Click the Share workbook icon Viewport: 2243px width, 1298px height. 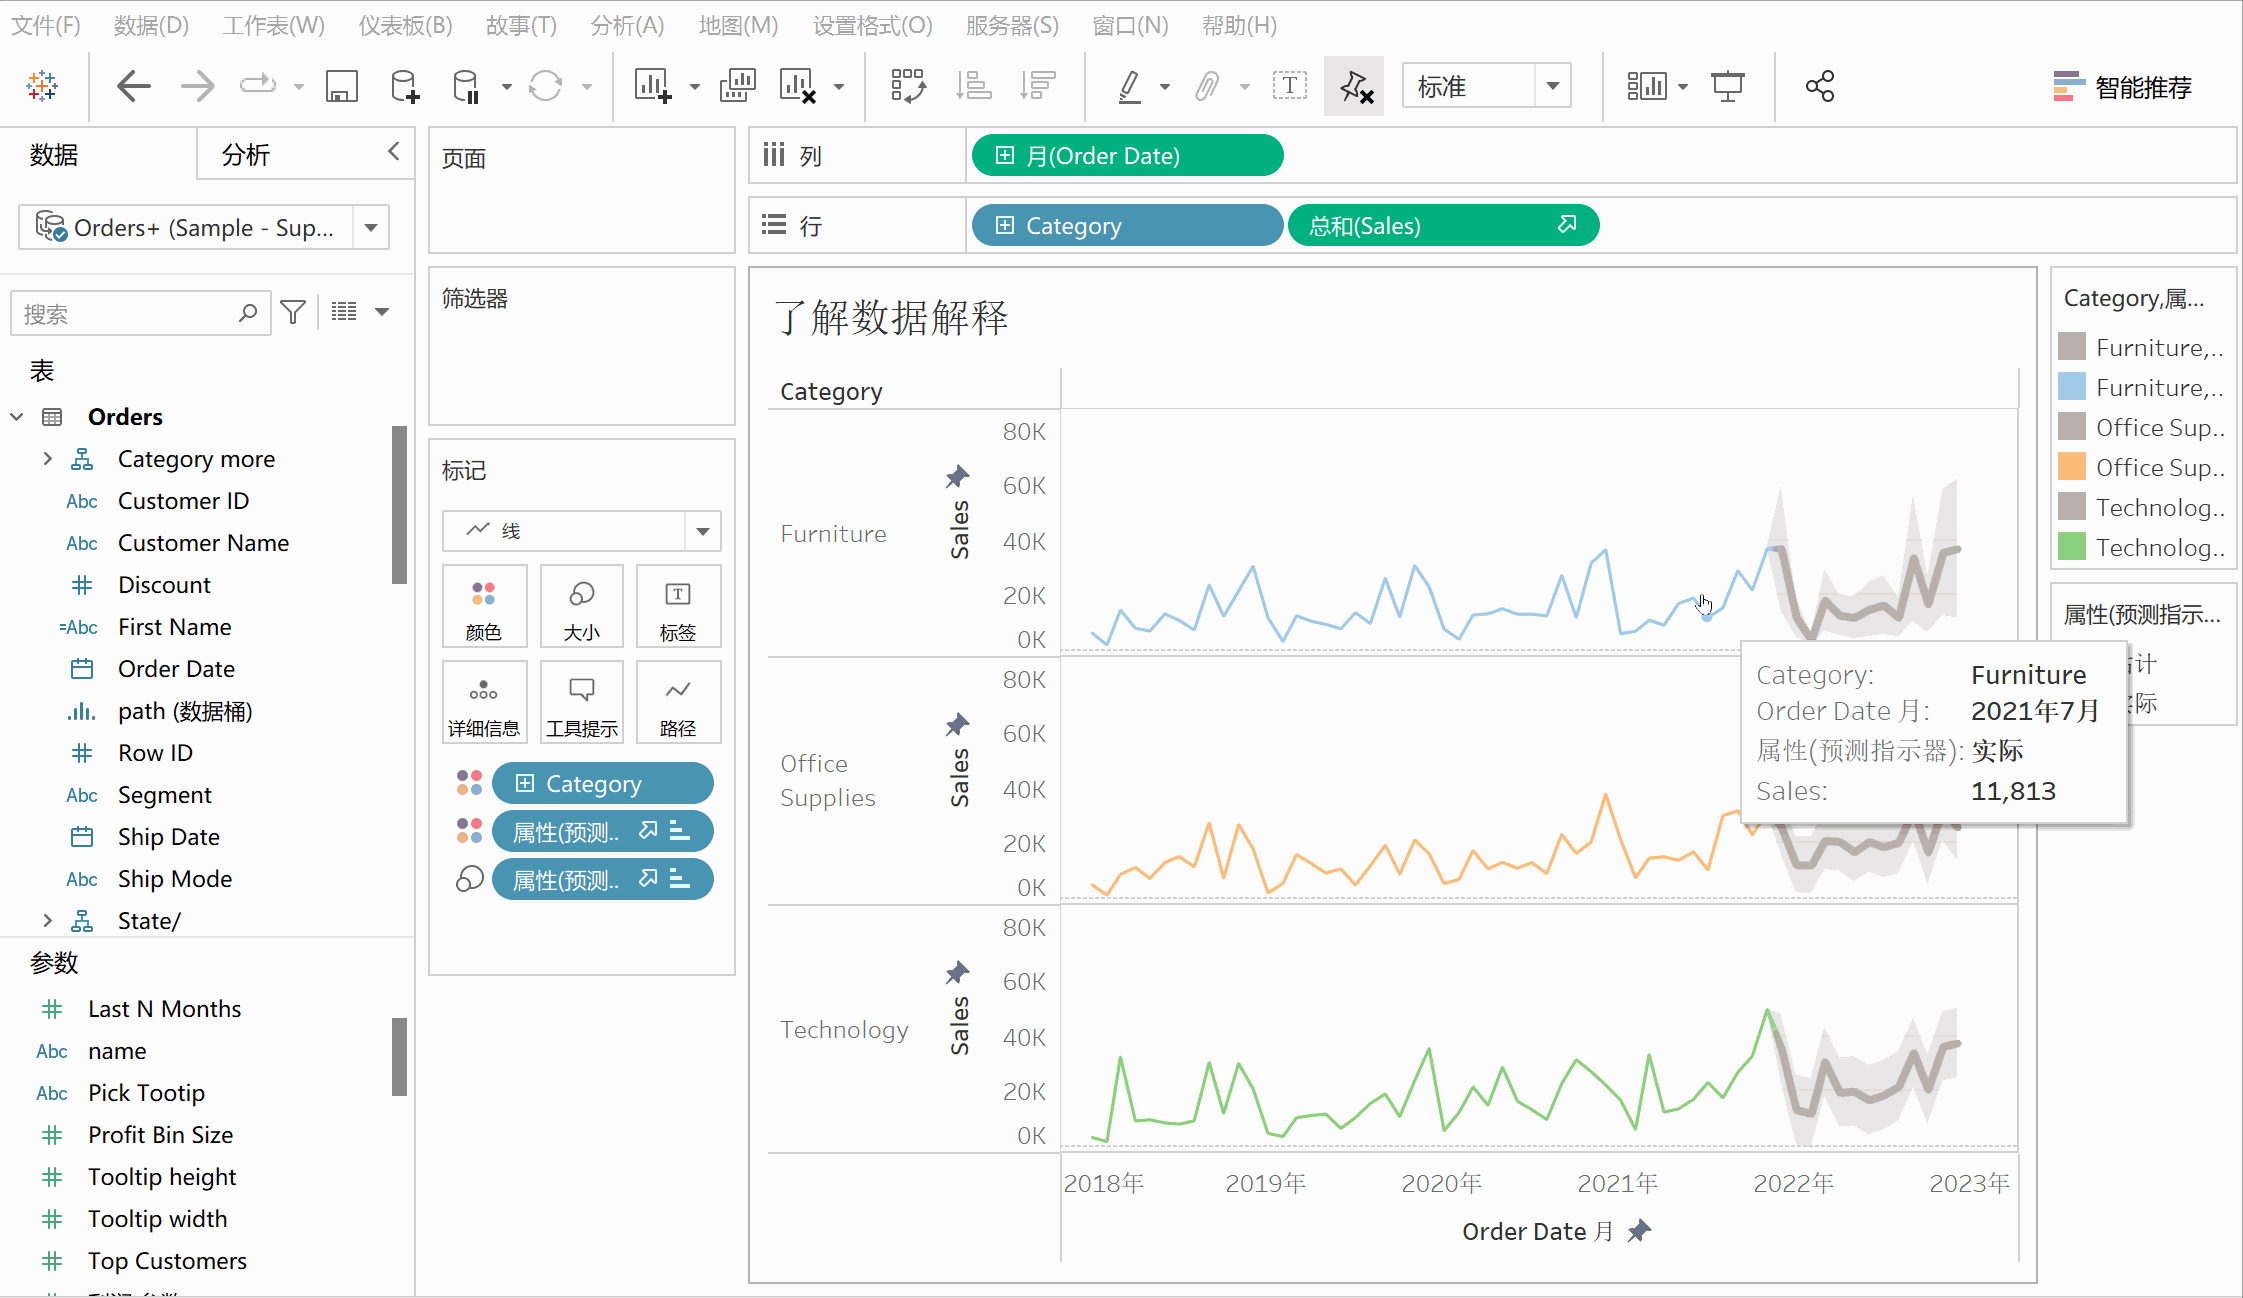pos(1819,87)
